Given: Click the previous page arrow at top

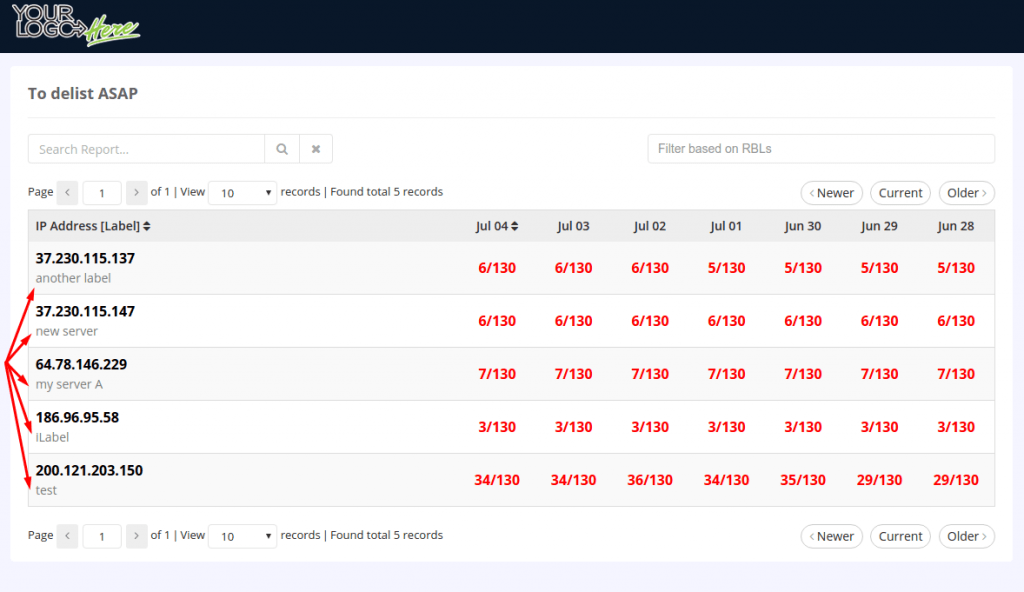Looking at the screenshot, I should (67, 192).
